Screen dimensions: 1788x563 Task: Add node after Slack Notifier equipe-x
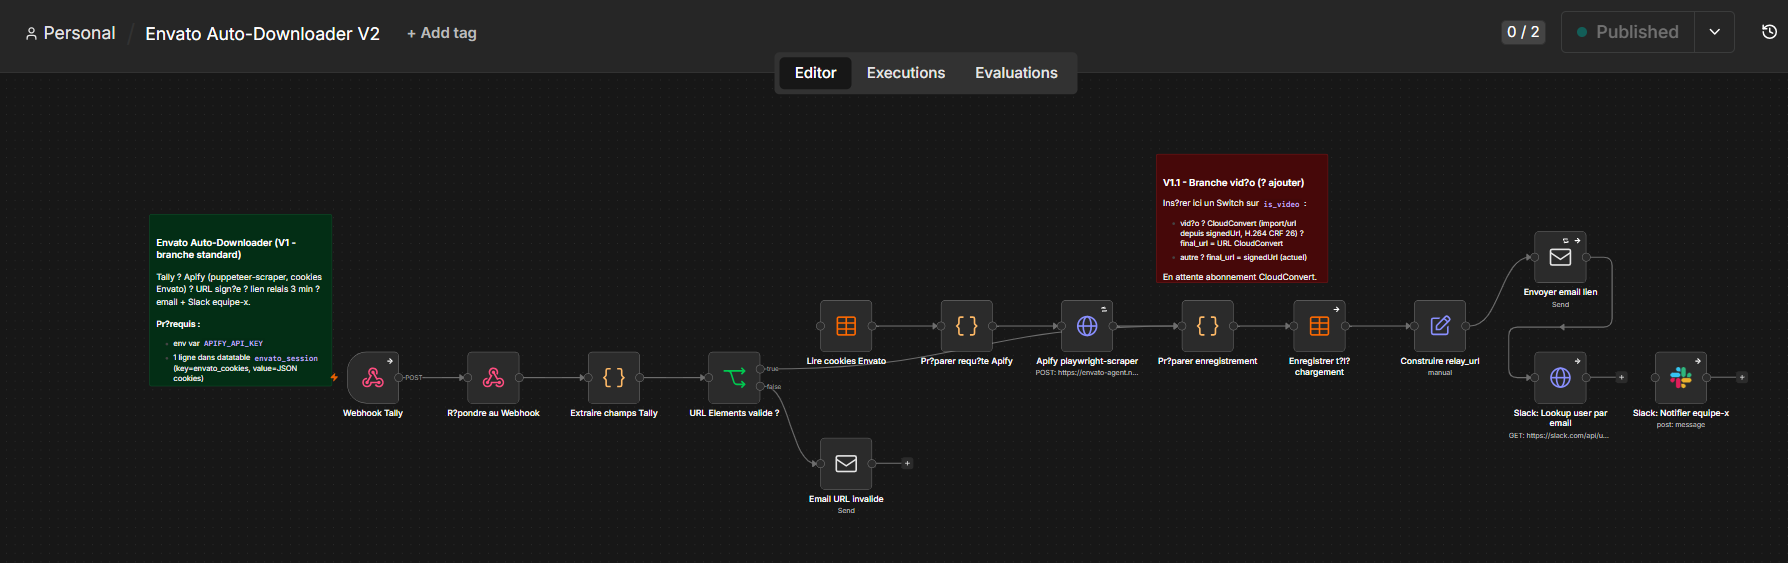pyautogui.click(x=1742, y=378)
